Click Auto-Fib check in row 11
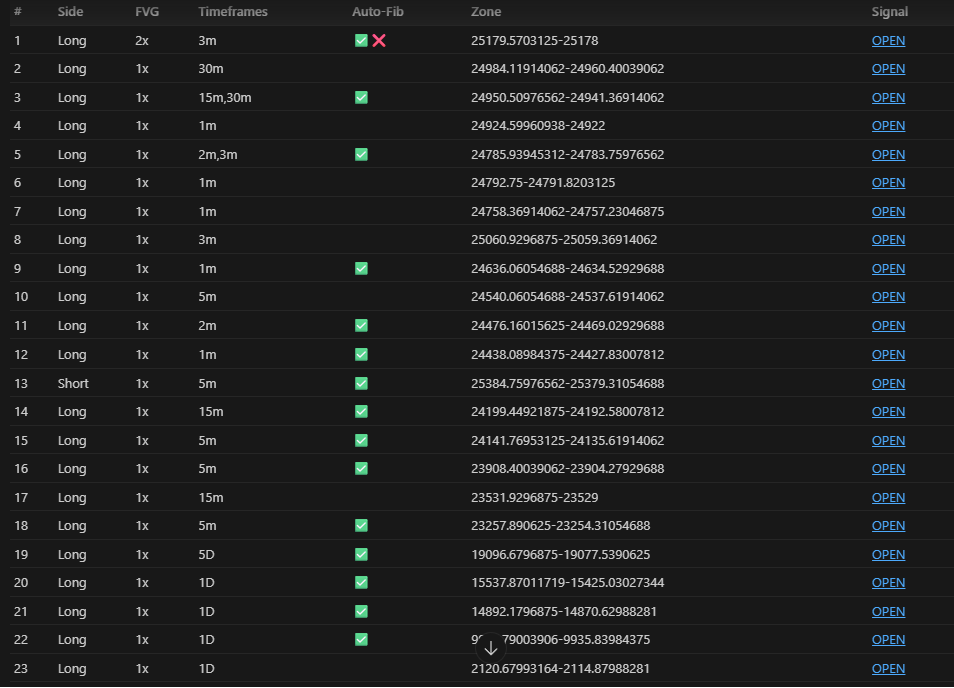Screen dimensions: 954x688 click(x=361, y=325)
